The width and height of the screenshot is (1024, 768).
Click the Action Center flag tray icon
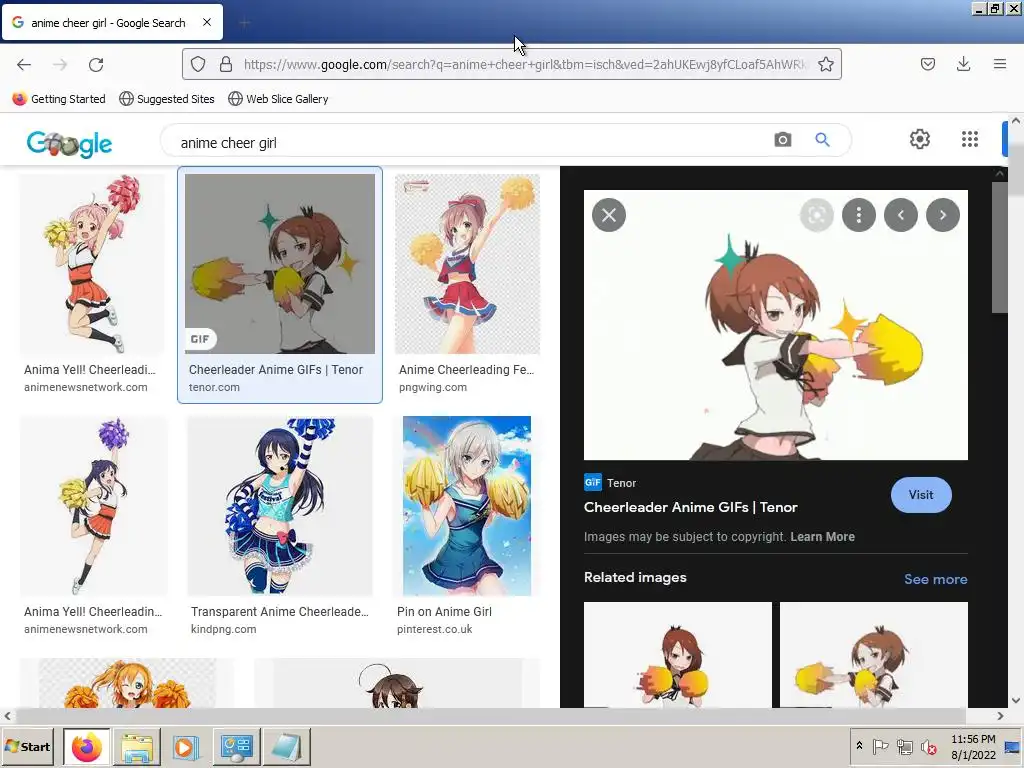point(880,746)
